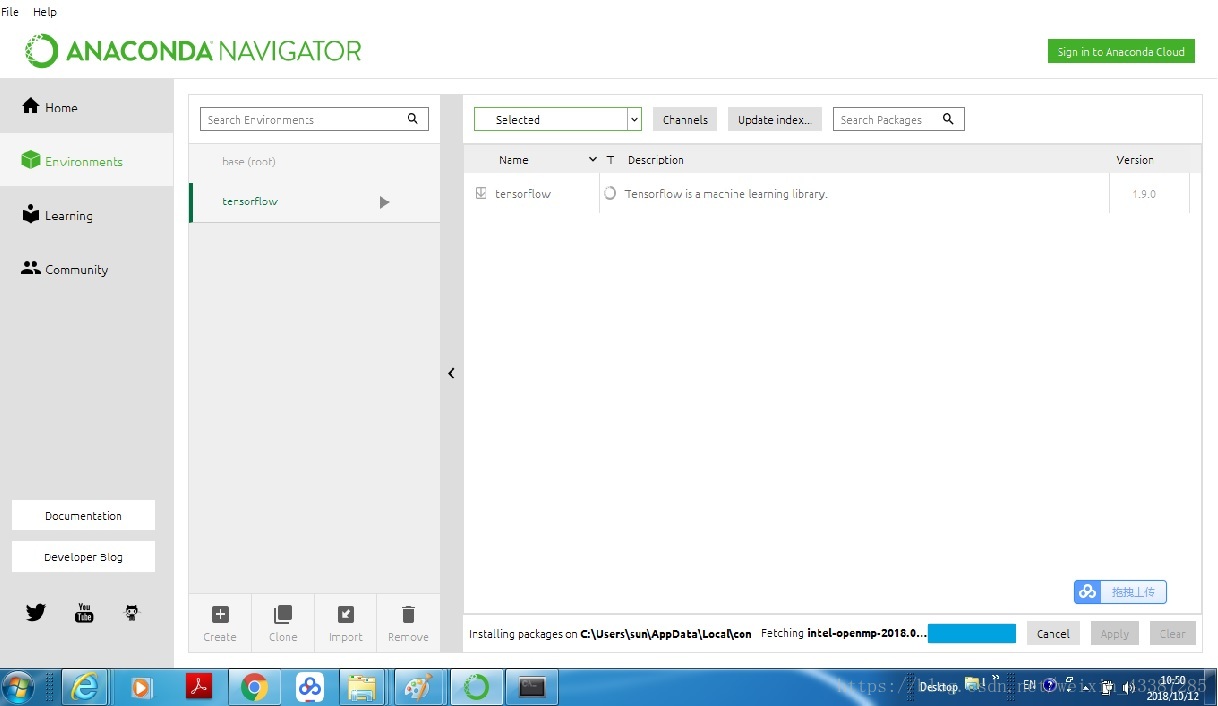Click the 'Fetching intel-openmp' status text
1218x706 pixels.
pyautogui.click(x=844, y=634)
